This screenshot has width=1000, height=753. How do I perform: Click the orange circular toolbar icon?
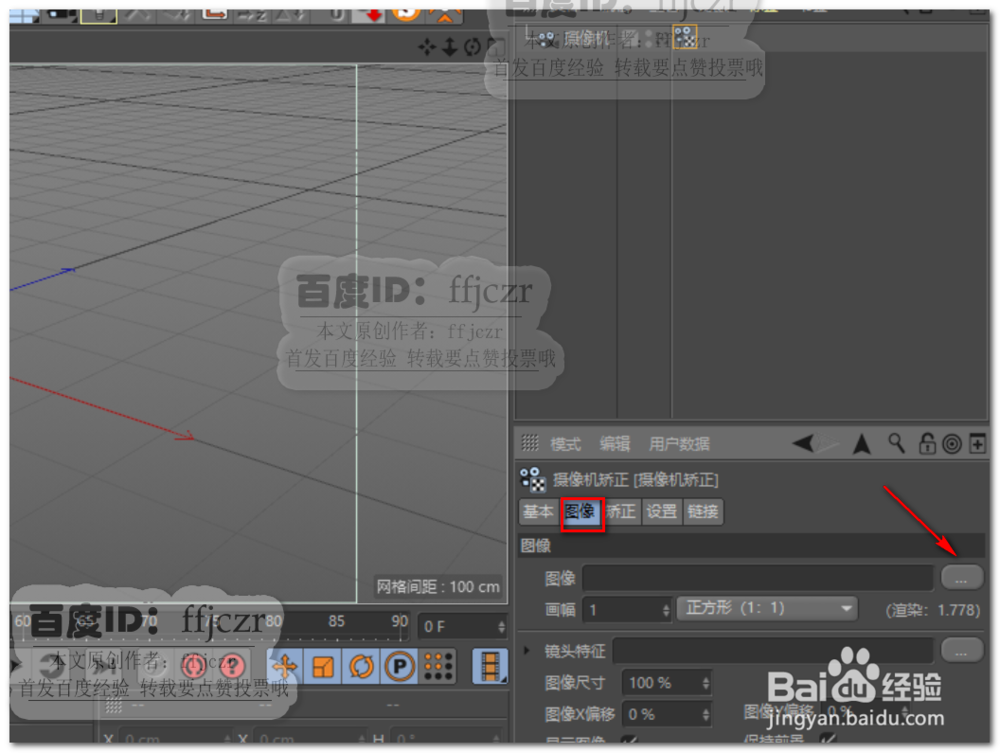[x=408, y=15]
